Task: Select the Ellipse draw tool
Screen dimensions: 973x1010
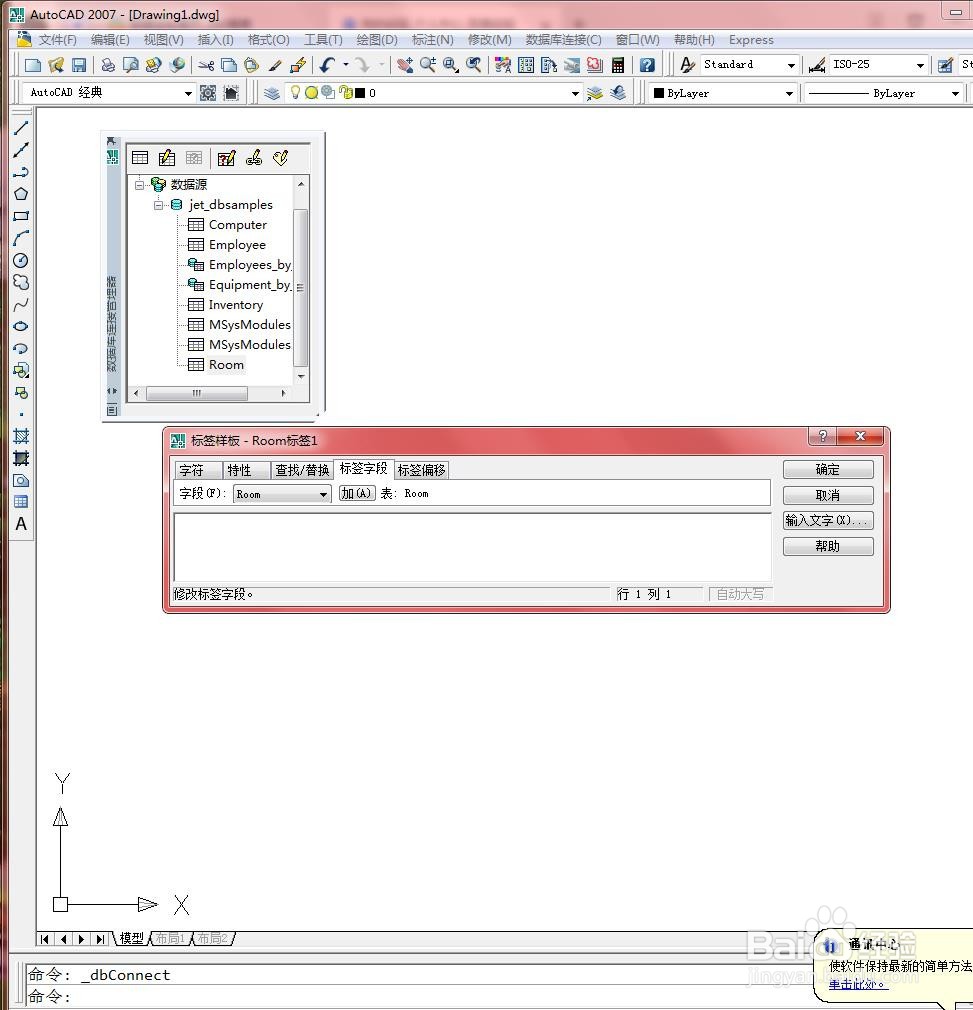Action: [x=21, y=326]
